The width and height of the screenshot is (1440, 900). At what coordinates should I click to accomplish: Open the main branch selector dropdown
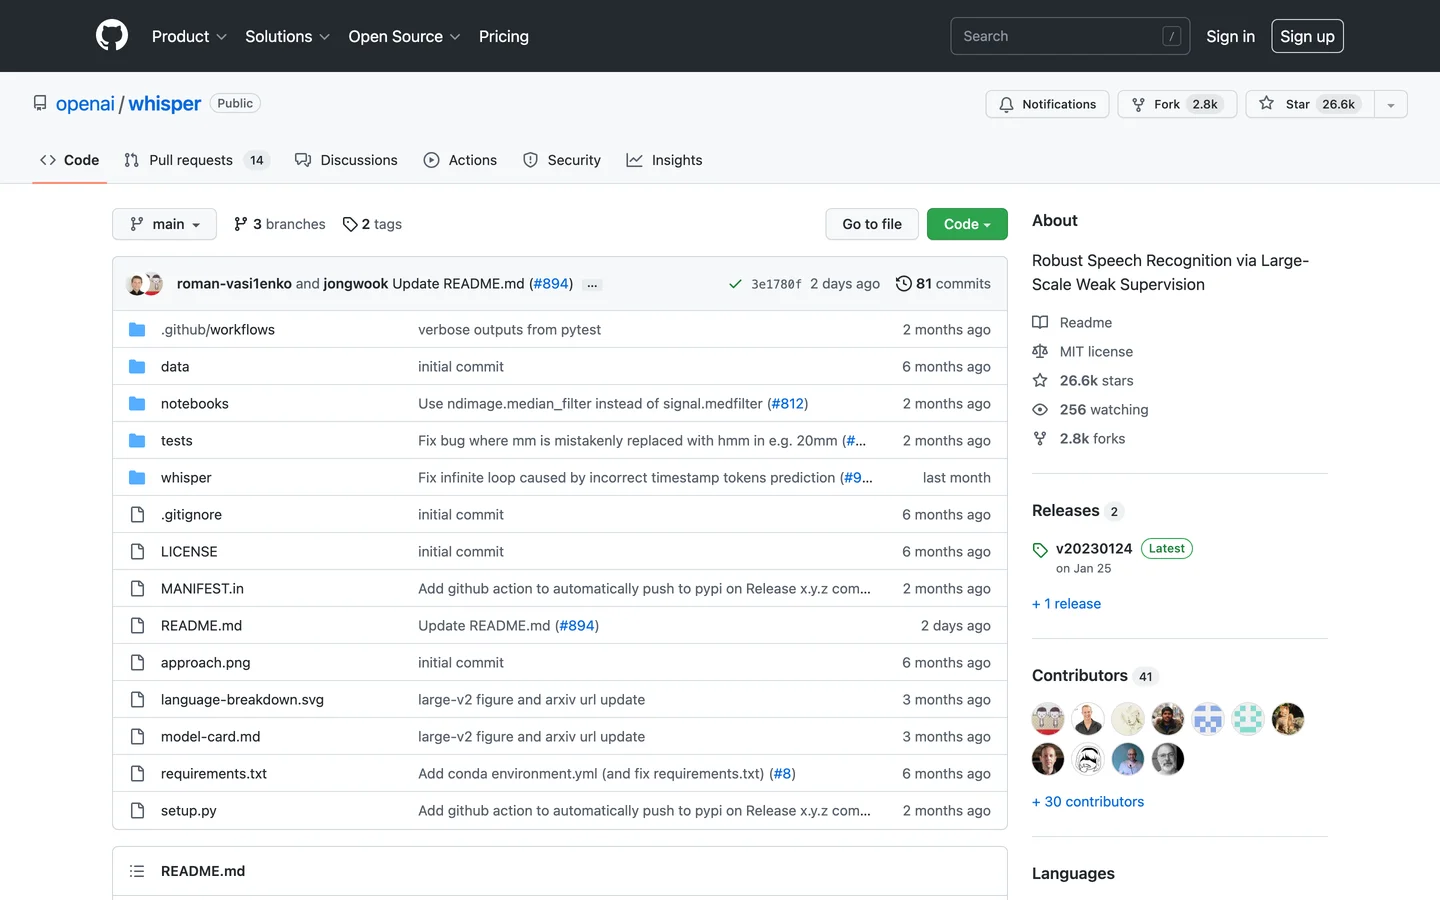pos(164,224)
